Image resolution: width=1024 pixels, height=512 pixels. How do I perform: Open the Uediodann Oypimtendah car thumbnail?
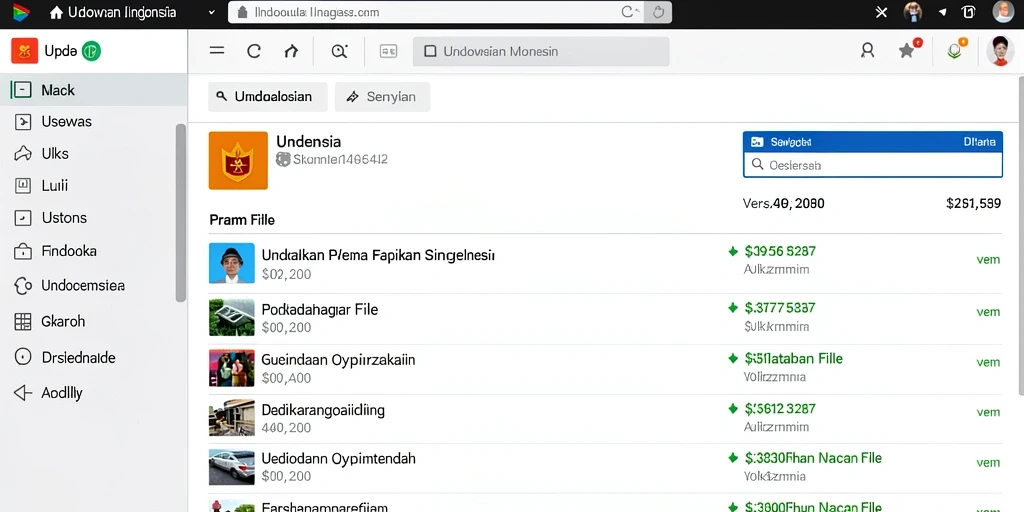click(231, 467)
